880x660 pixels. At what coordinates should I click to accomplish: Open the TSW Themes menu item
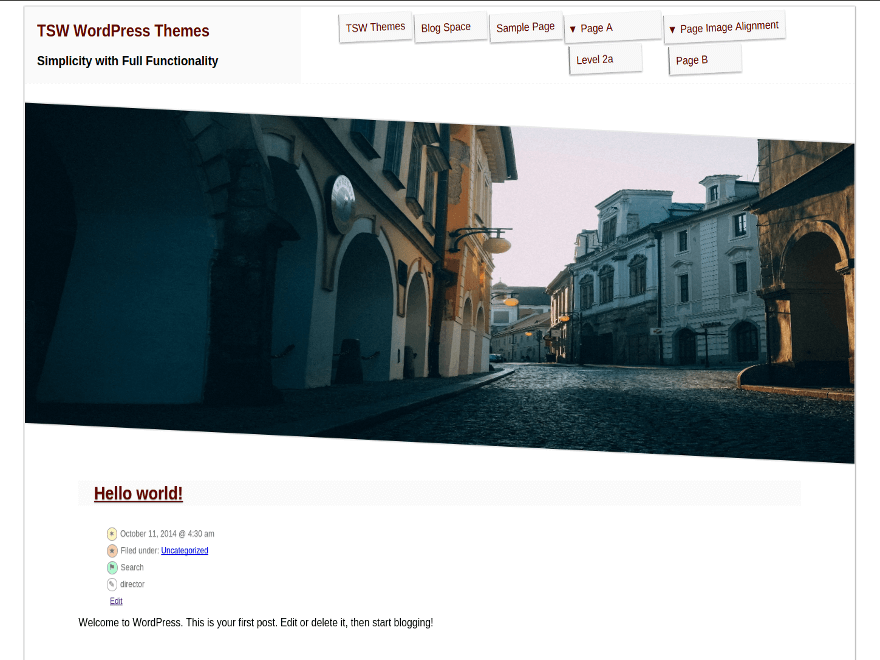(x=375, y=28)
